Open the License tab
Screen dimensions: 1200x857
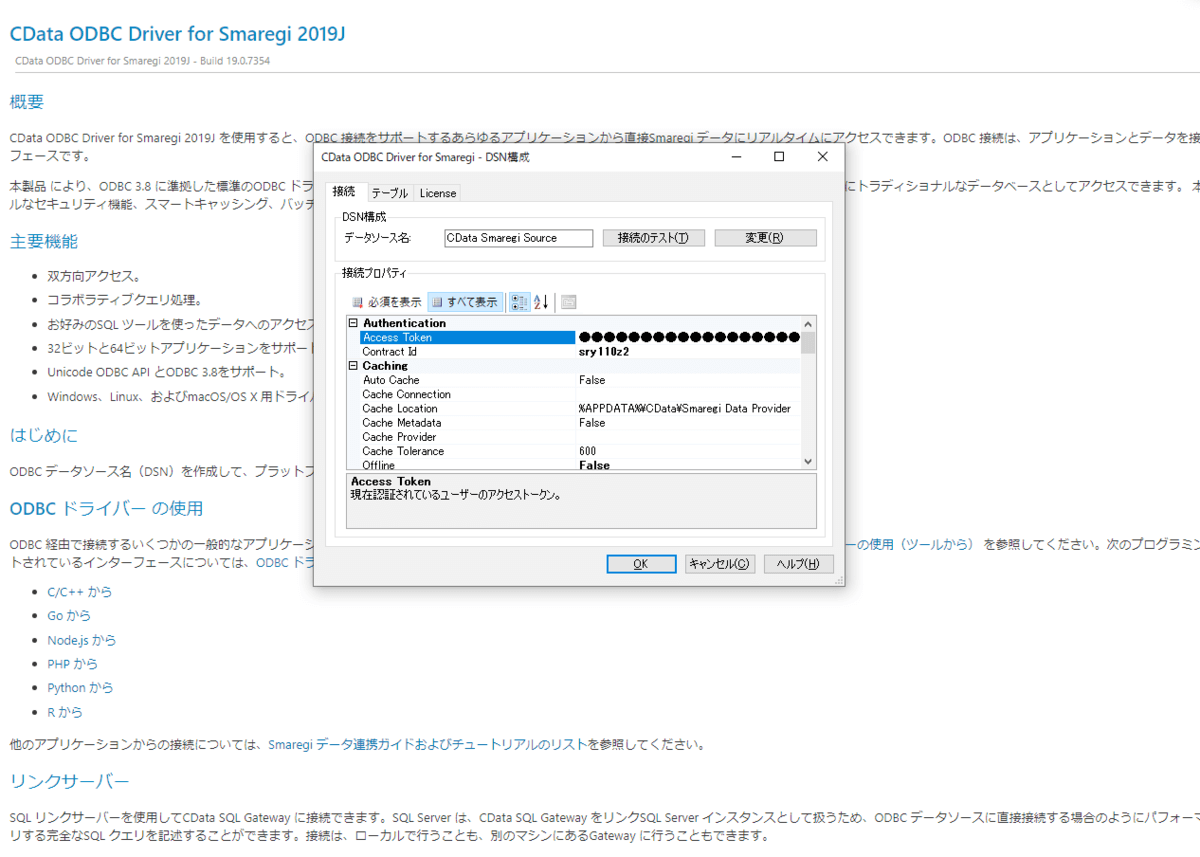pyautogui.click(x=437, y=193)
